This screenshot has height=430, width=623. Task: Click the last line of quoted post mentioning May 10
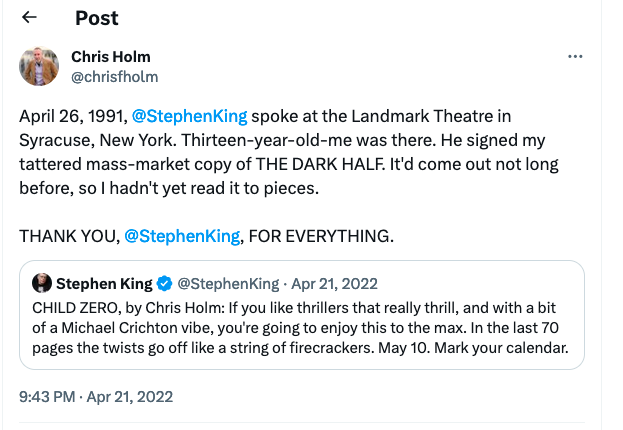pyautogui.click(x=300, y=348)
